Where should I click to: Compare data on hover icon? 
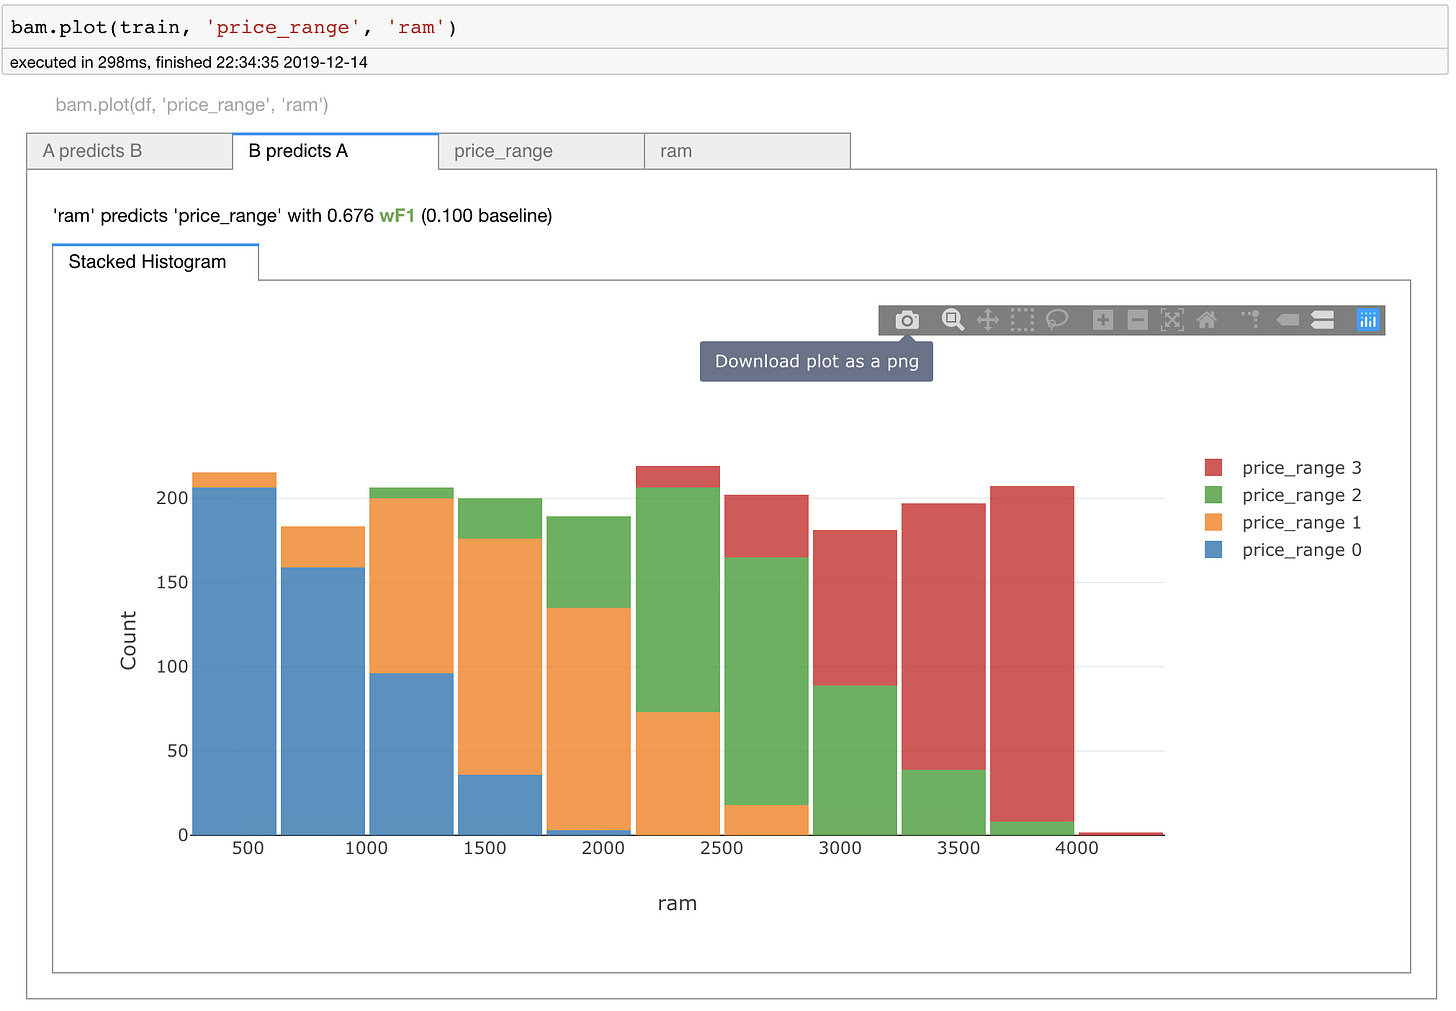pos(1322,320)
